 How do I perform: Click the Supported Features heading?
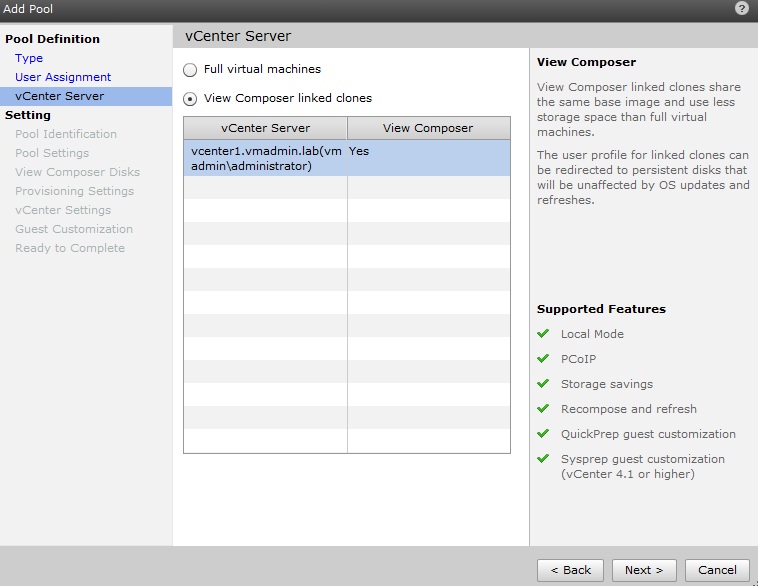(x=601, y=309)
